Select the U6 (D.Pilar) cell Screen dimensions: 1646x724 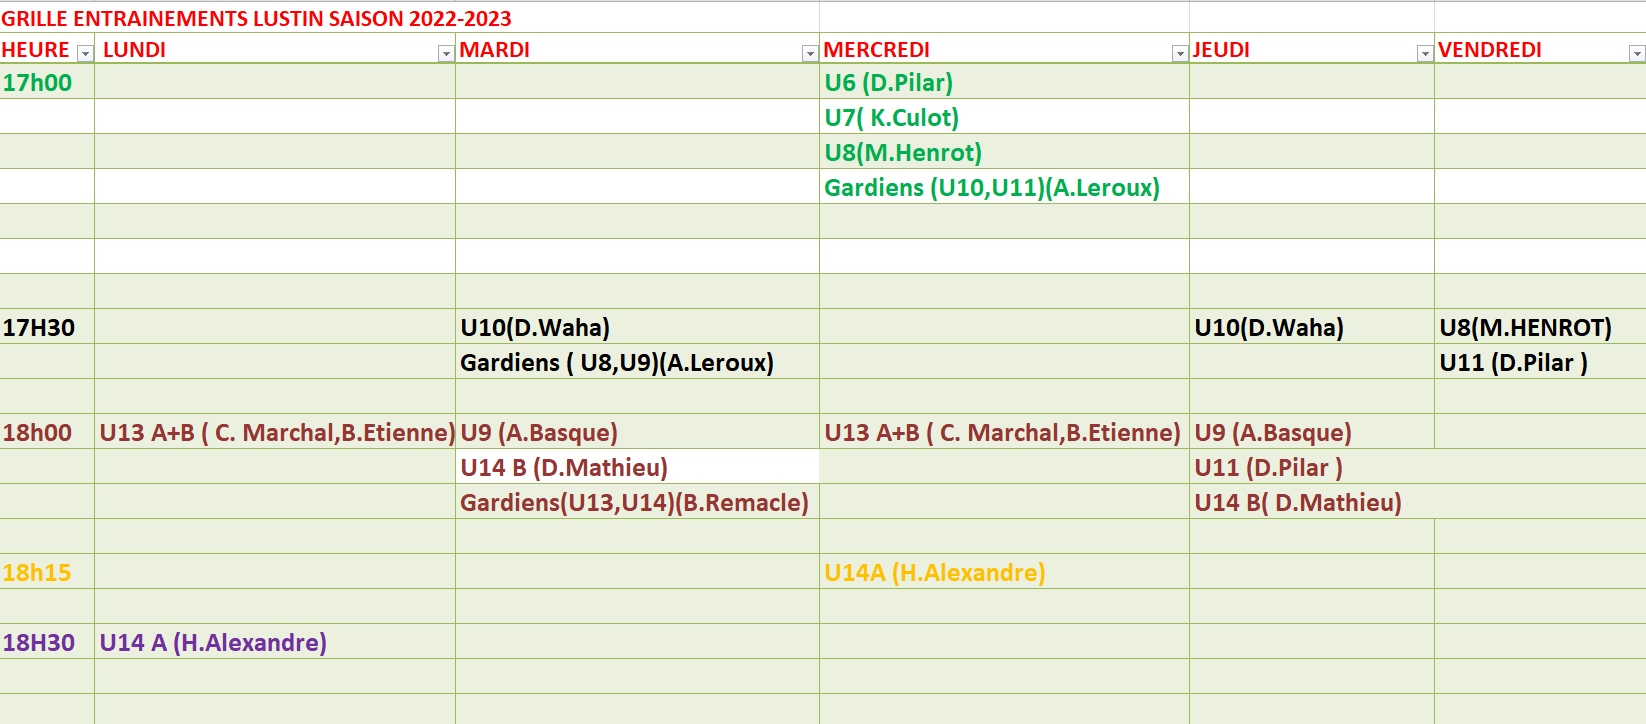point(1004,82)
